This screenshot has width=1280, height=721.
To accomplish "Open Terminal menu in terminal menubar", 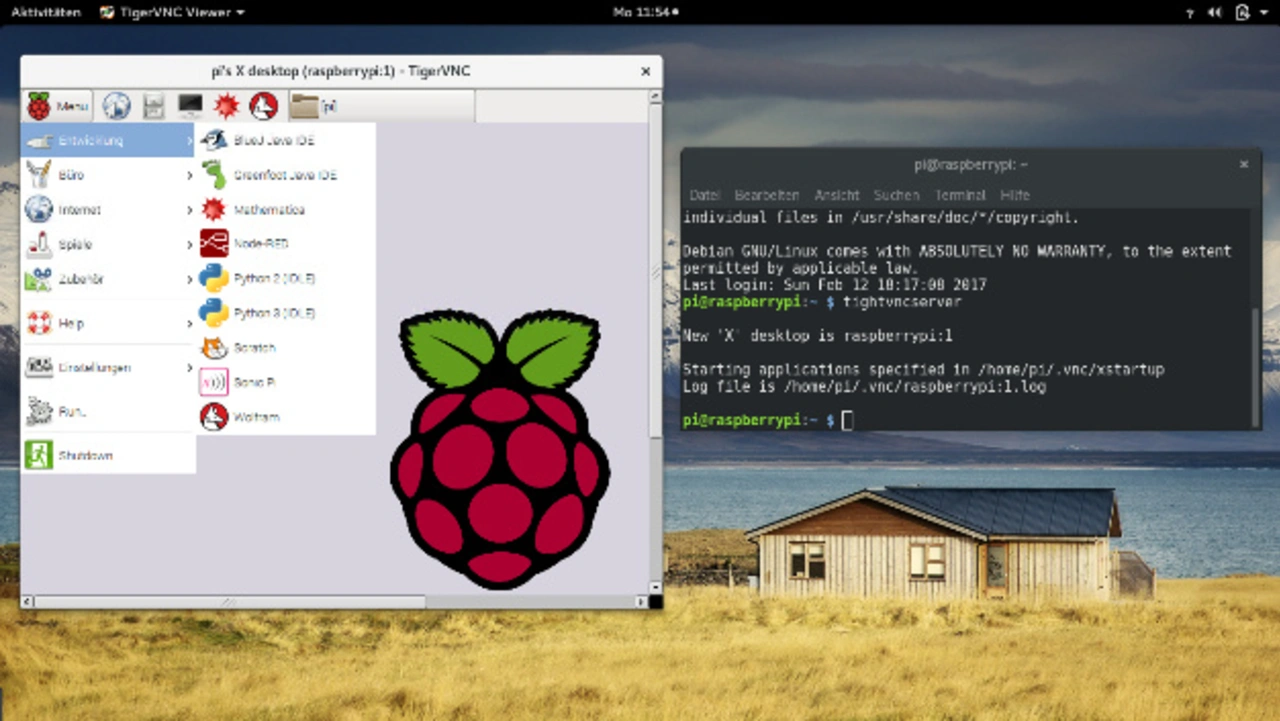I will point(960,195).
